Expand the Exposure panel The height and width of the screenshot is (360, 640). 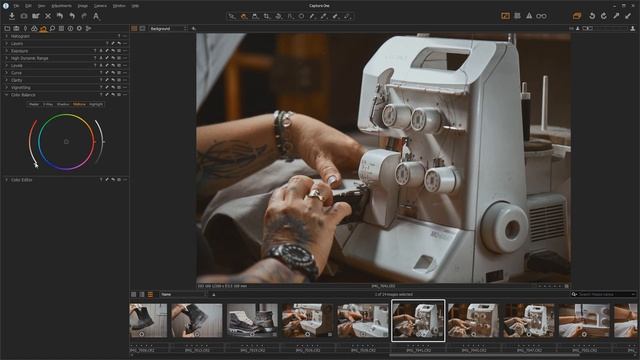click(x=7, y=51)
